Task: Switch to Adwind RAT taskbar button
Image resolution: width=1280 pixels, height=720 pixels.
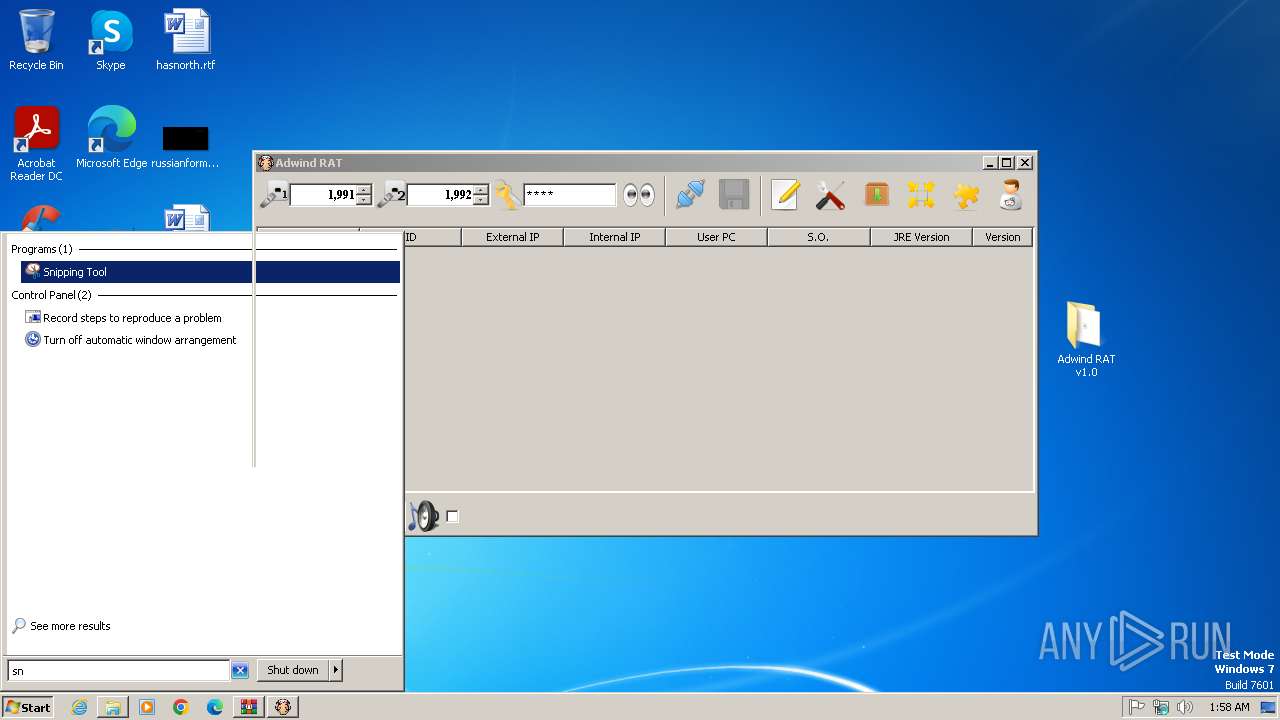Action: point(283,707)
